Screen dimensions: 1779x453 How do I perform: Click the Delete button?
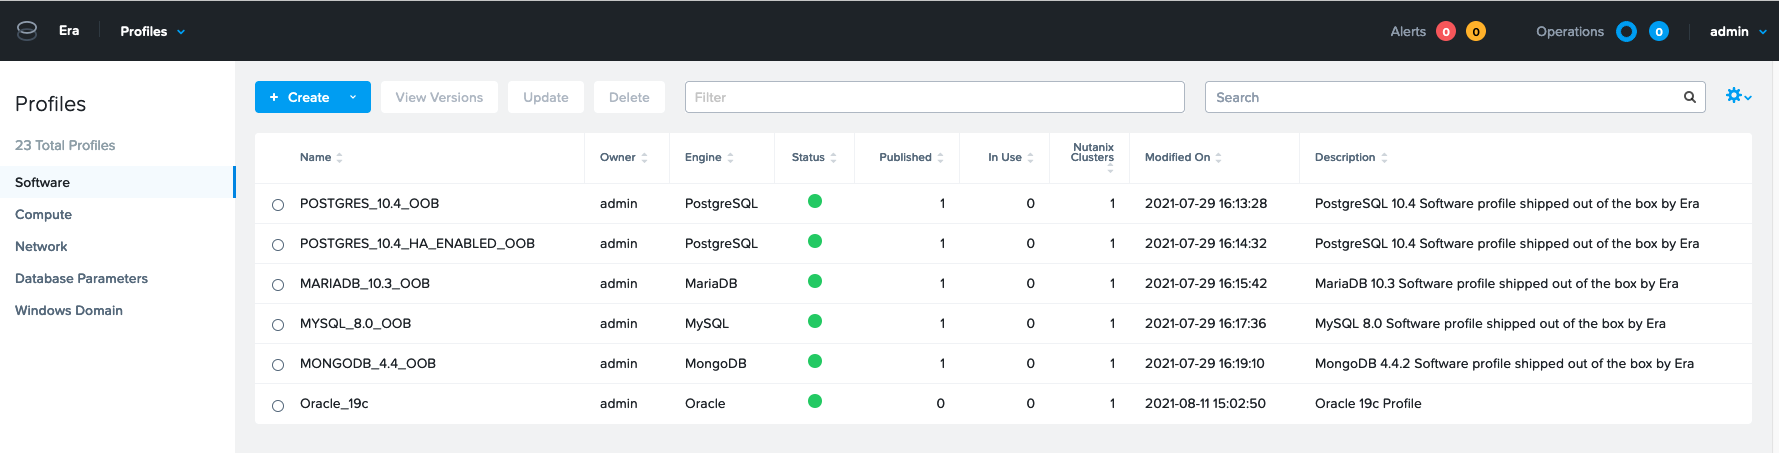pos(629,97)
